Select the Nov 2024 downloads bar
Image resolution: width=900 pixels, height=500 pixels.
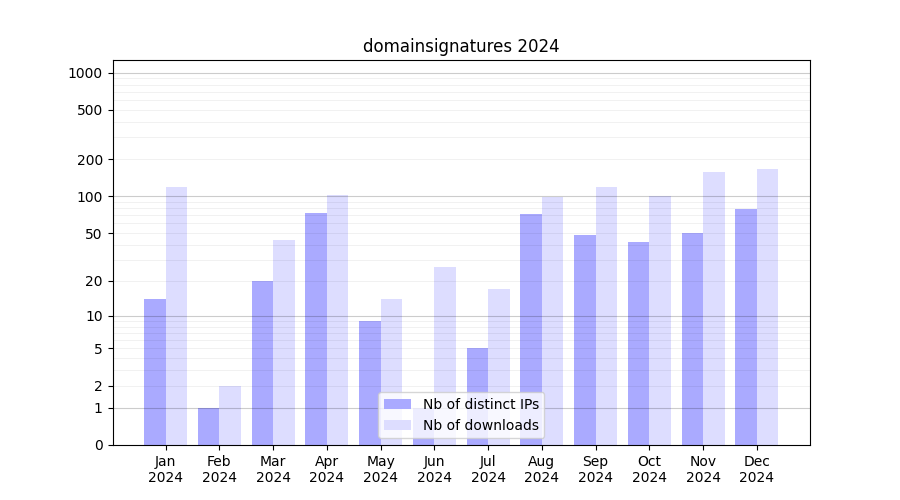click(x=714, y=308)
